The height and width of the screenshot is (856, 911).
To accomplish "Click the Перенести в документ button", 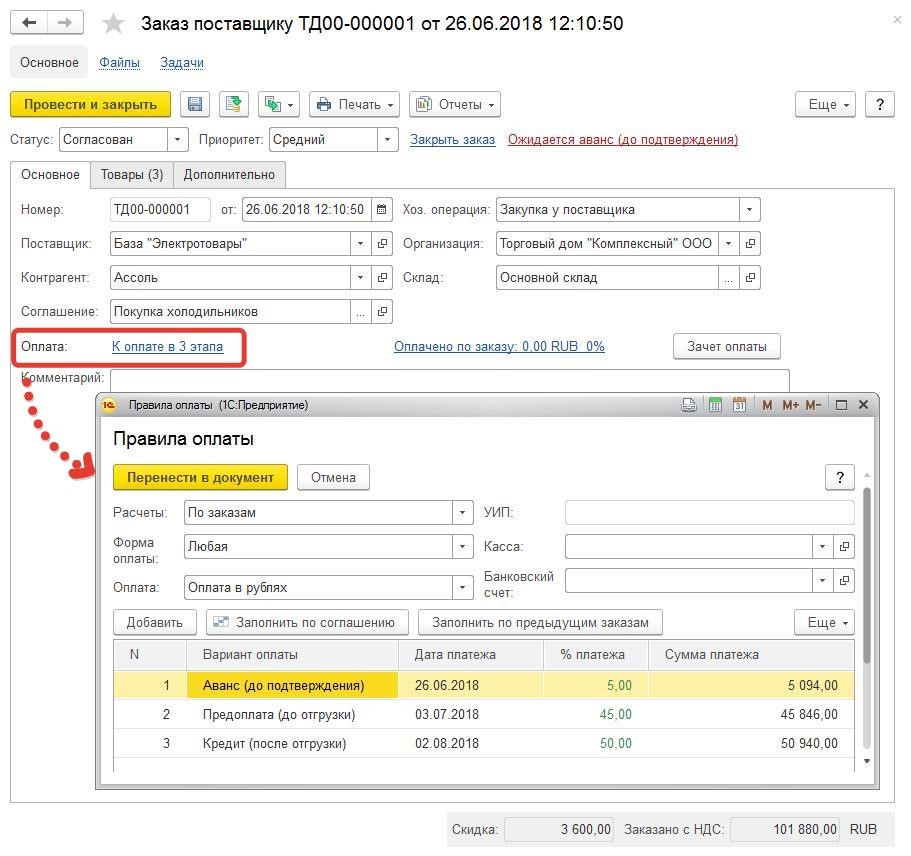I will 200,477.
